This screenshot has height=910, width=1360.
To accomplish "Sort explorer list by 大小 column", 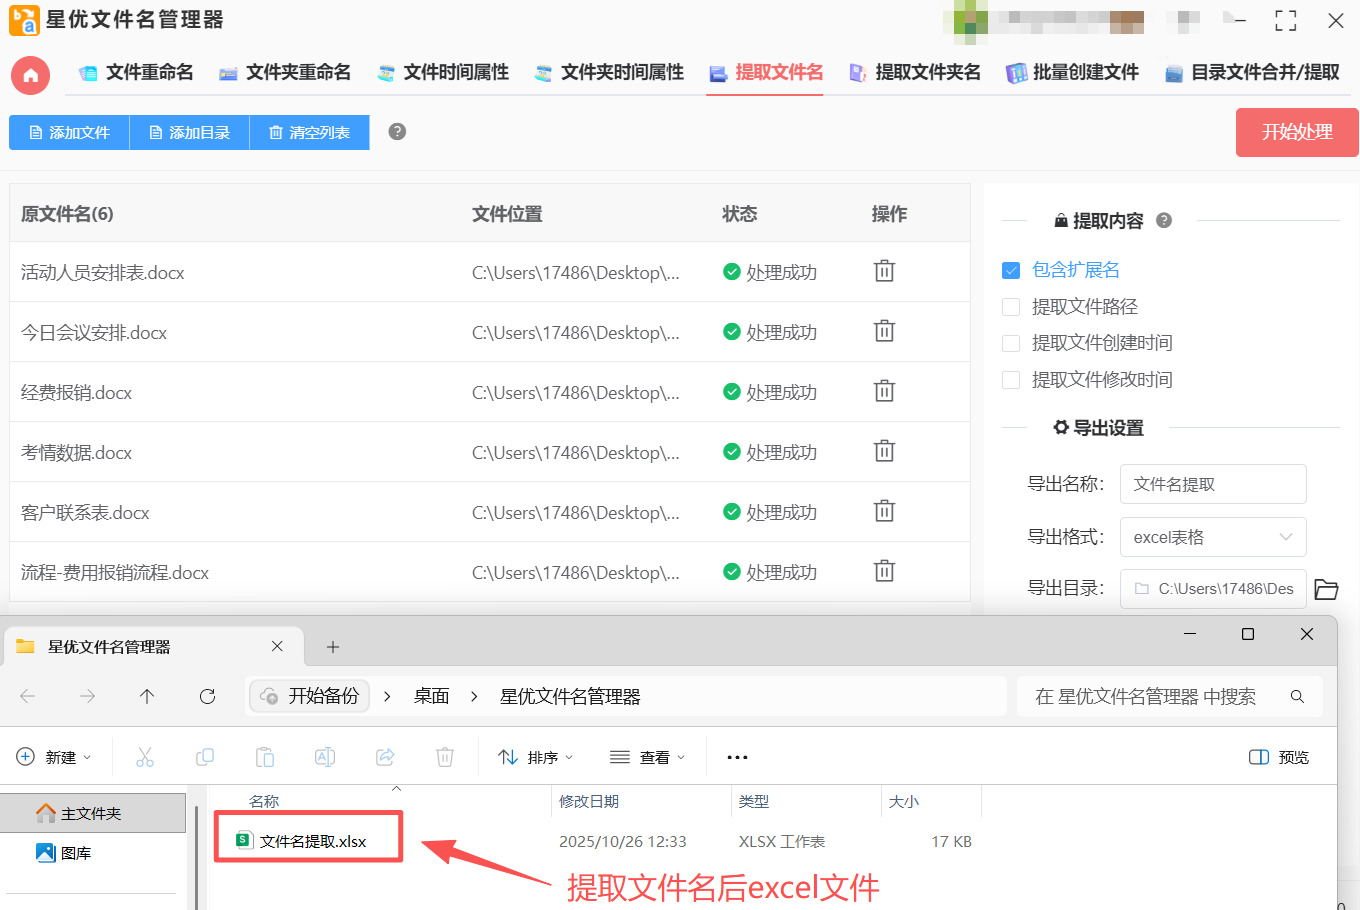I will pos(904,801).
